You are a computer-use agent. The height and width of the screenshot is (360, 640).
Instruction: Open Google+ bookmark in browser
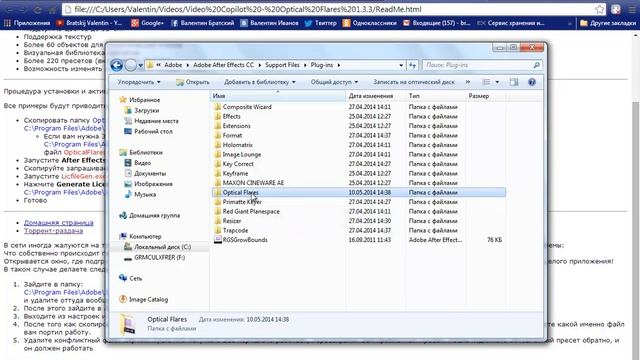click(147, 23)
